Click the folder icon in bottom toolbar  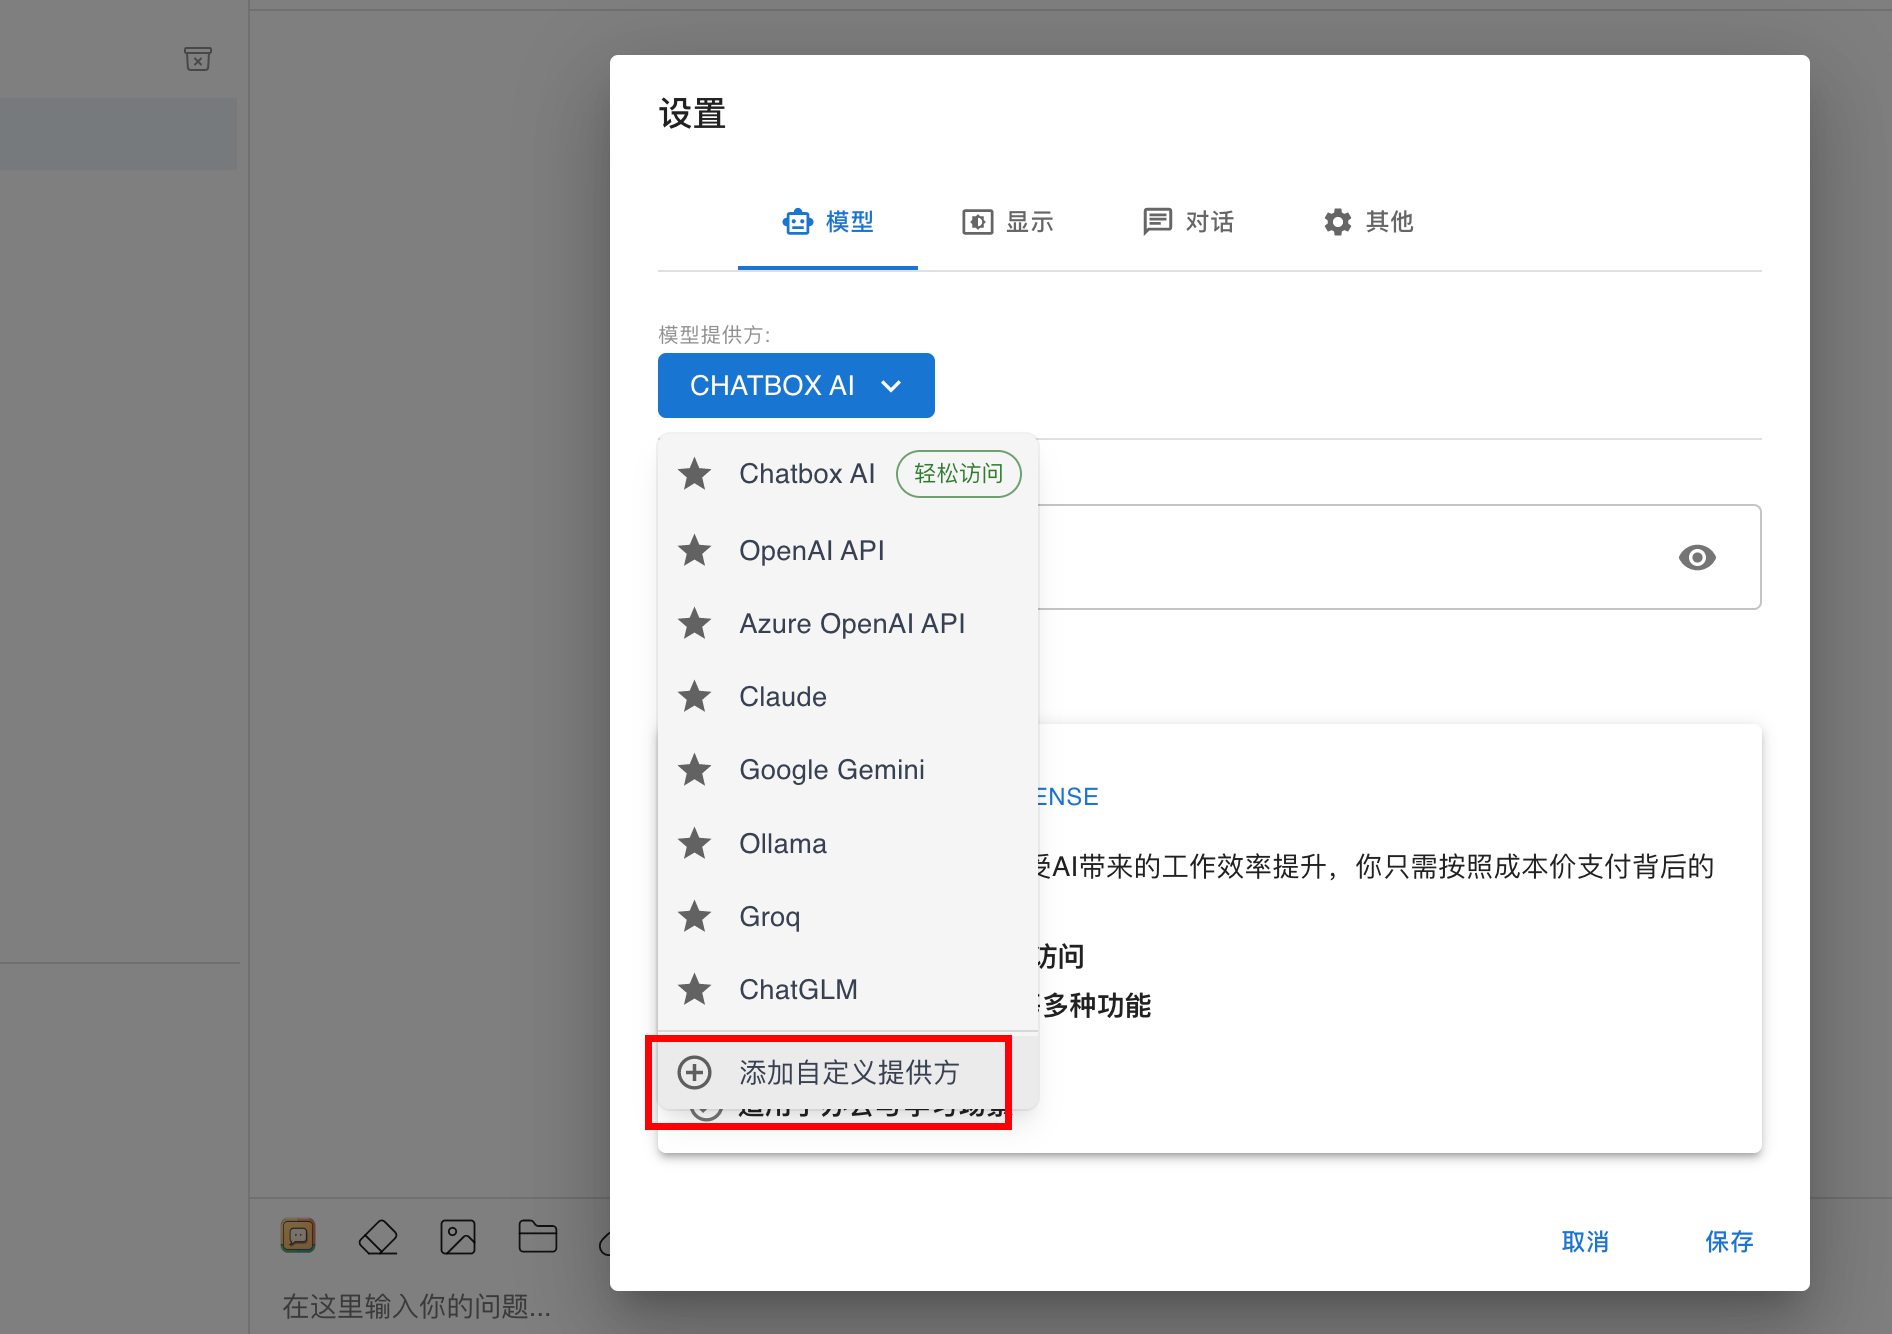click(x=538, y=1237)
